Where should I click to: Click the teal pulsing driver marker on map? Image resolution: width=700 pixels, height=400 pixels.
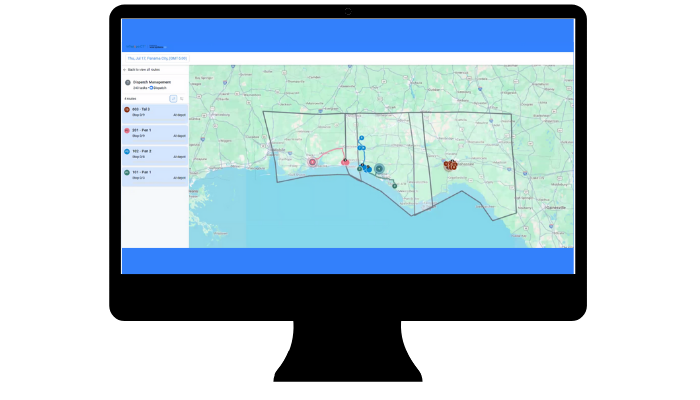pos(379,168)
